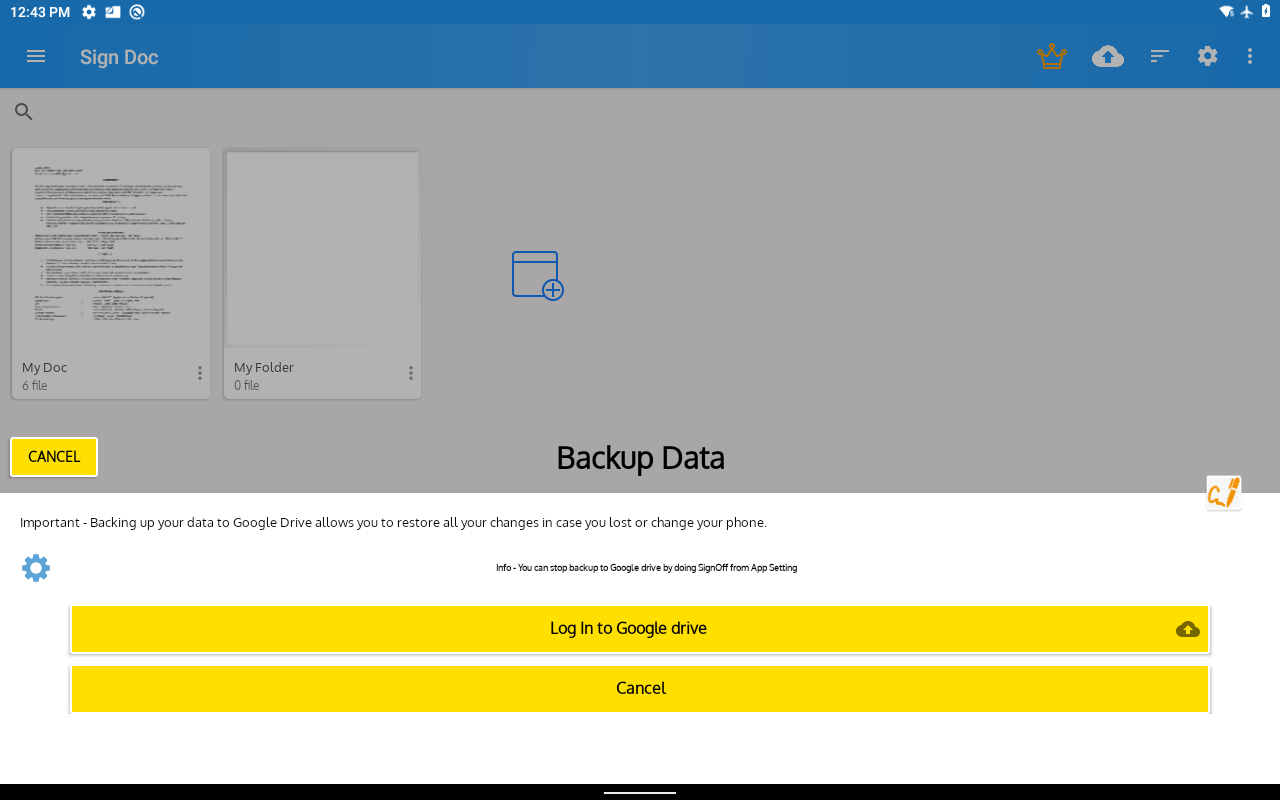Tap the search magnifier icon

24,112
